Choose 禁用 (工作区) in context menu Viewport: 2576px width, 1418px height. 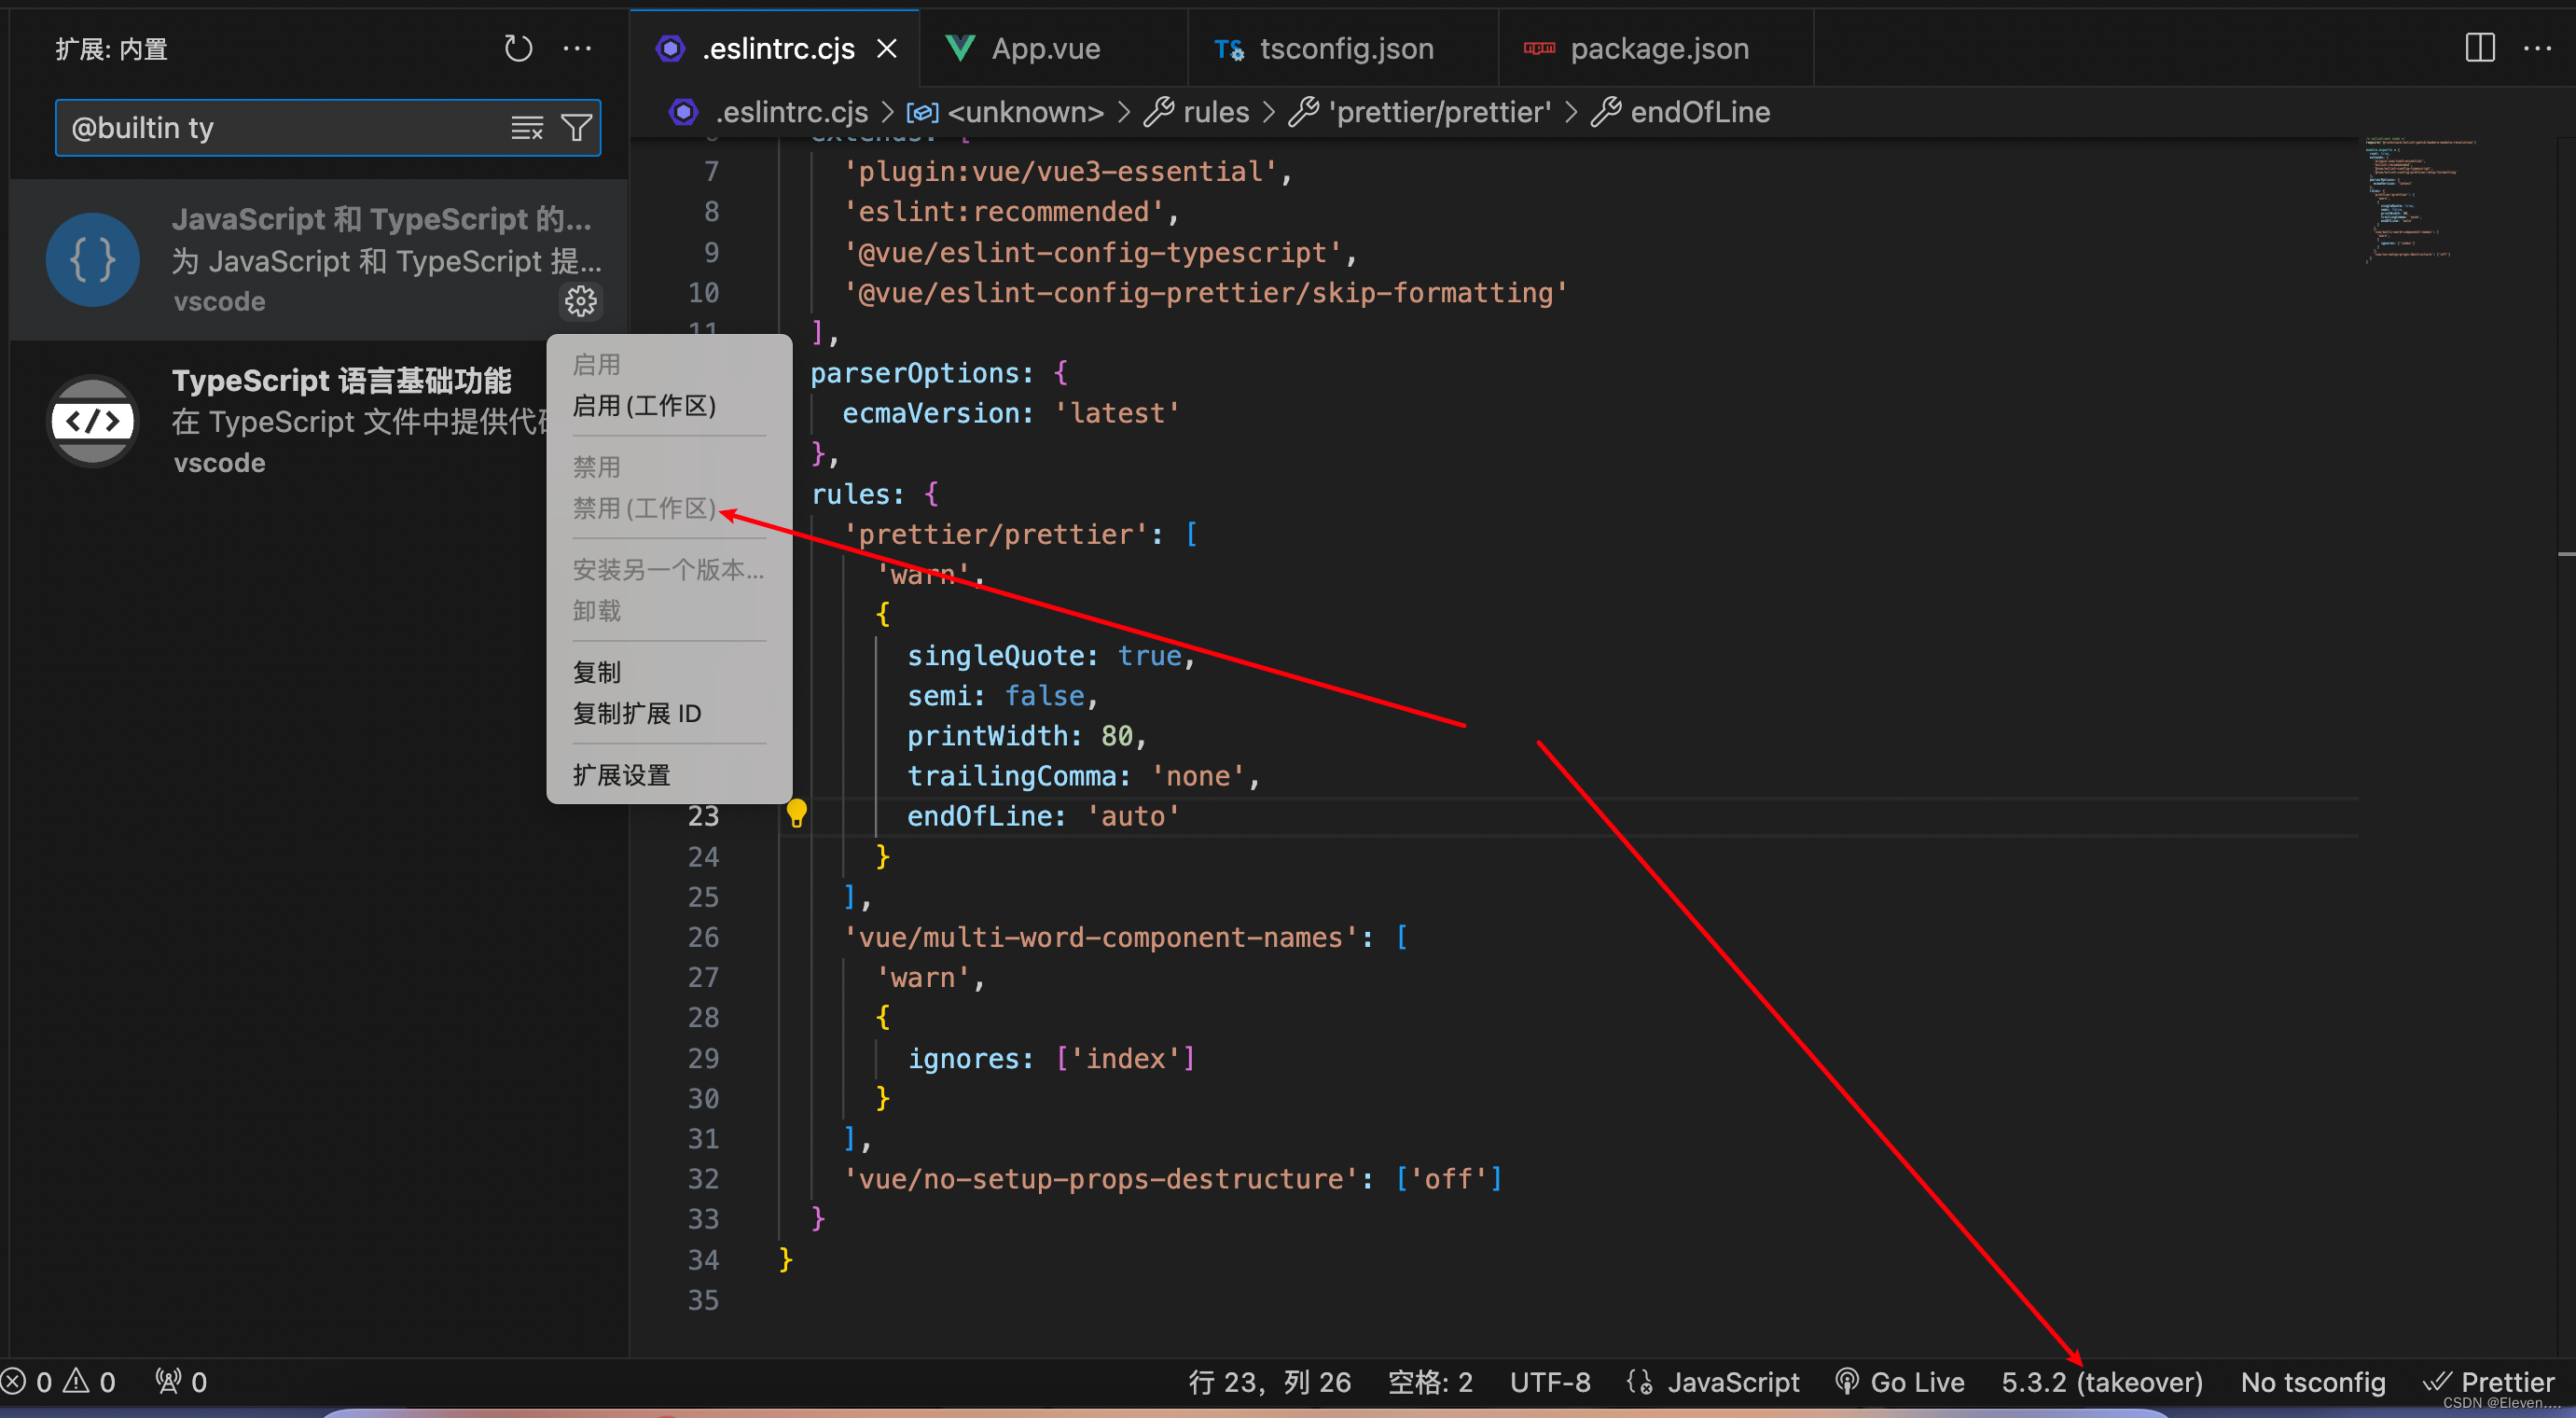(644, 508)
